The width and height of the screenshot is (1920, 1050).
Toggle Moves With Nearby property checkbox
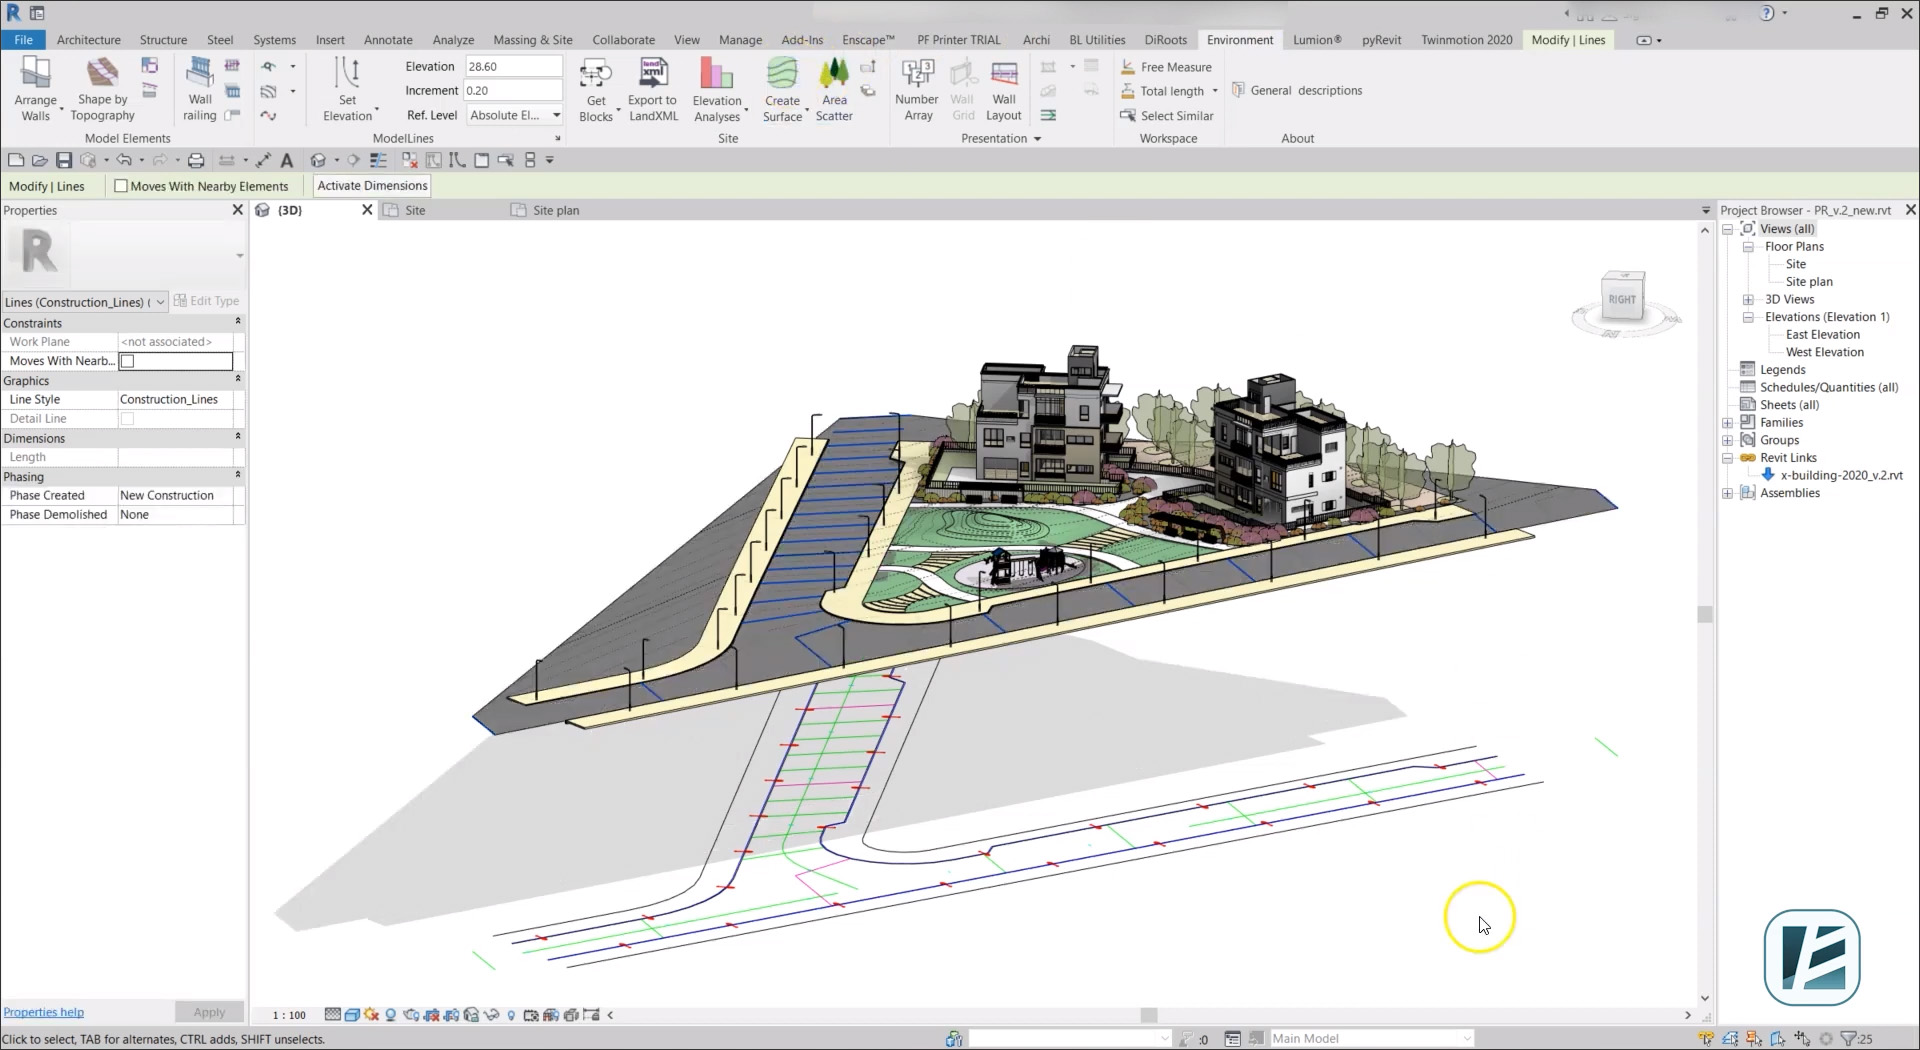coord(128,362)
